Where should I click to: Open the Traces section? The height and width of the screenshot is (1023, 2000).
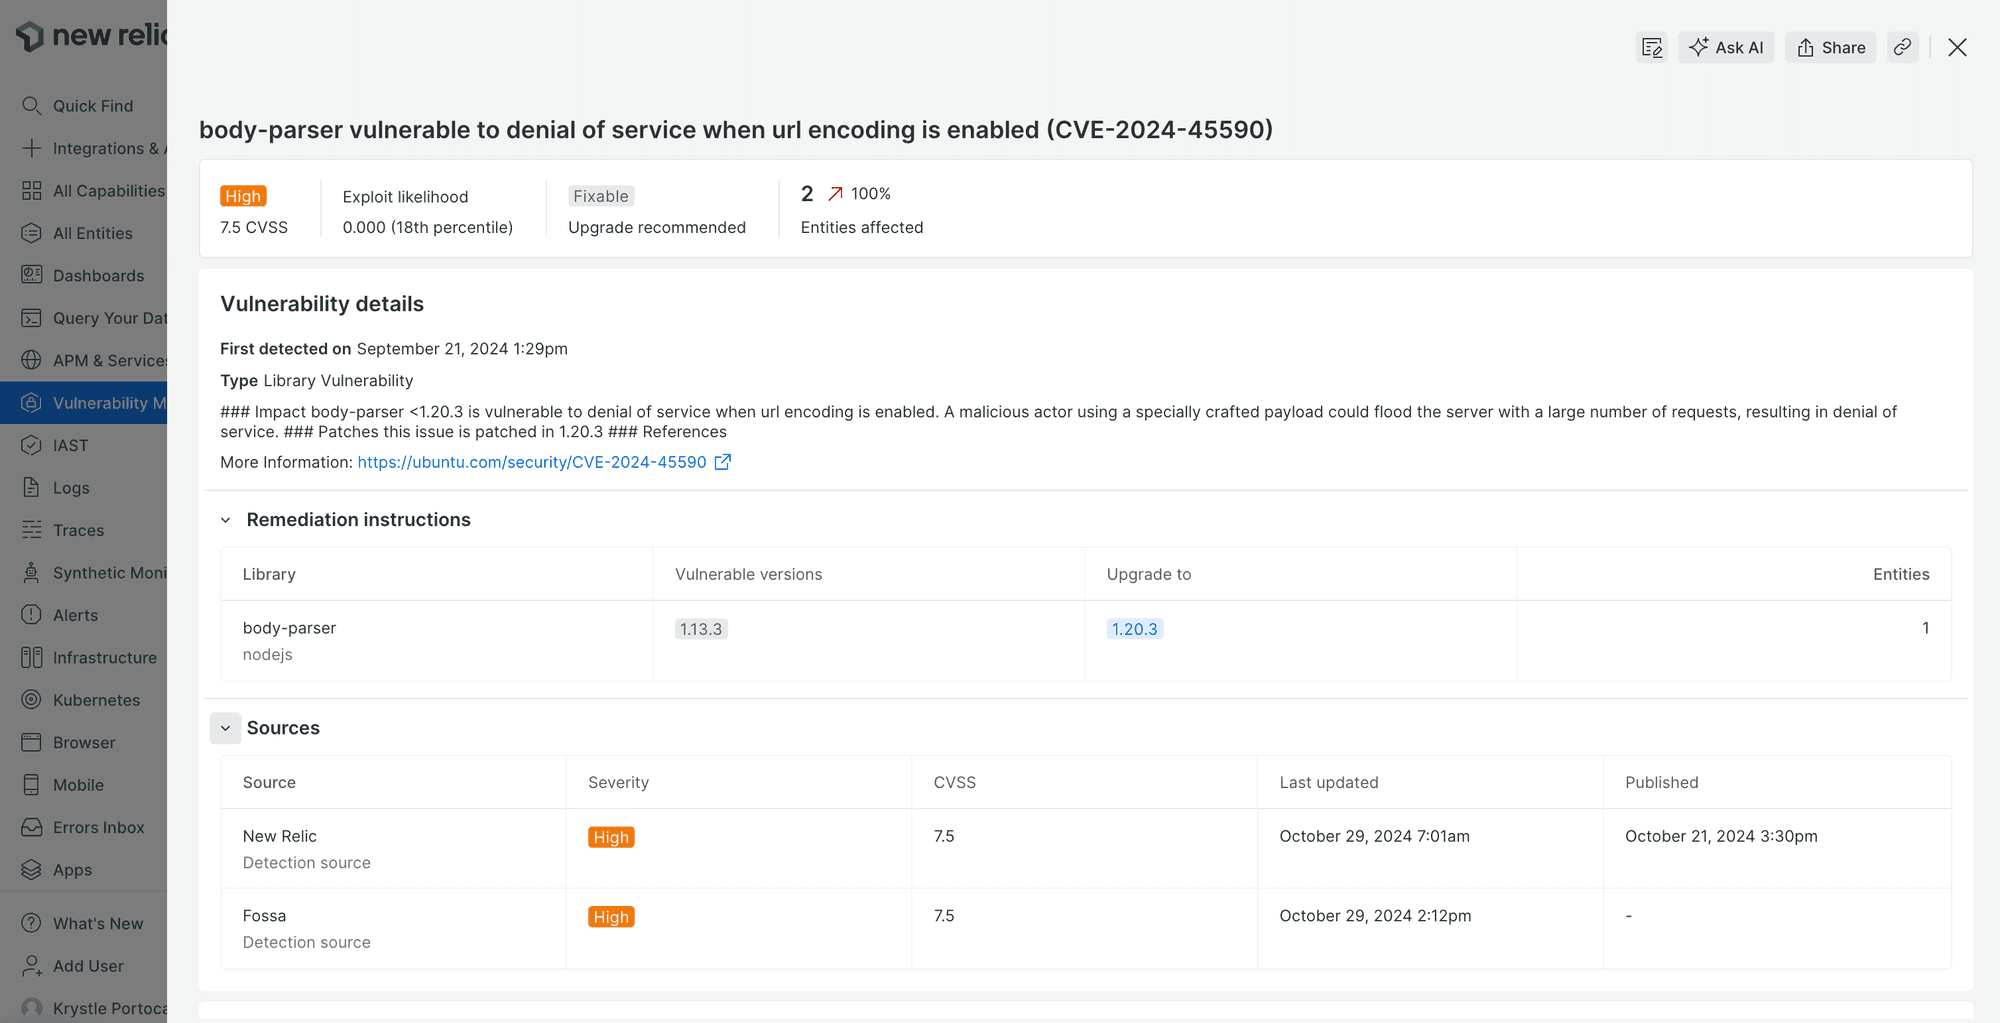(x=78, y=529)
